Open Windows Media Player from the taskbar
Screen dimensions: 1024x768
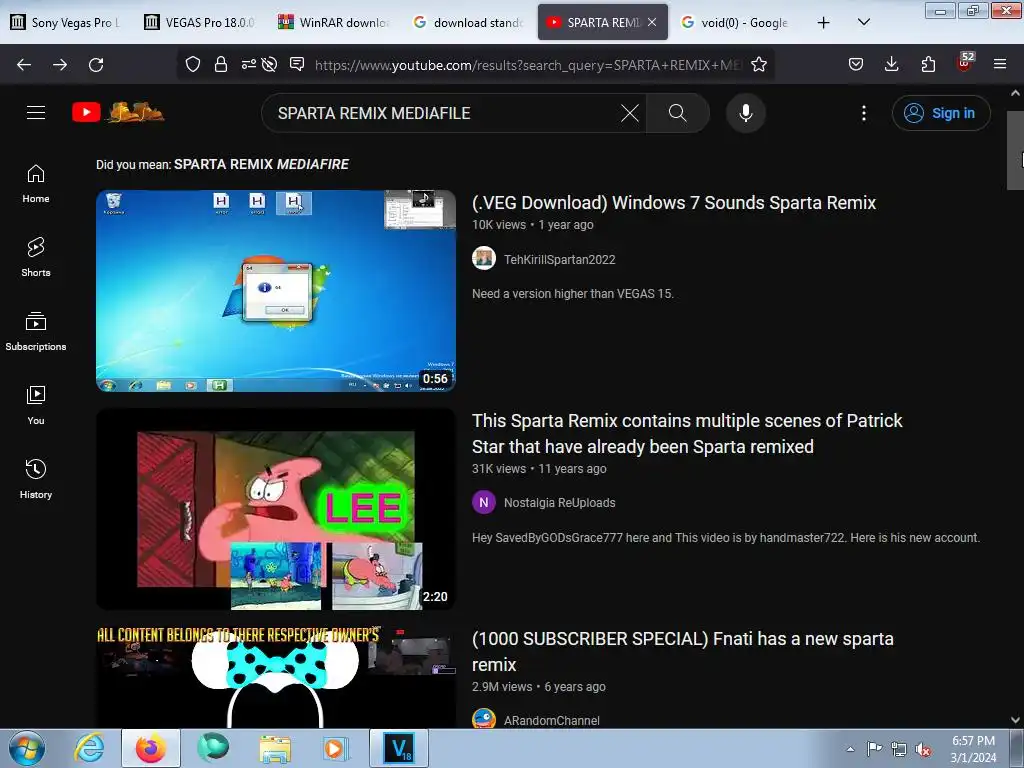336,748
